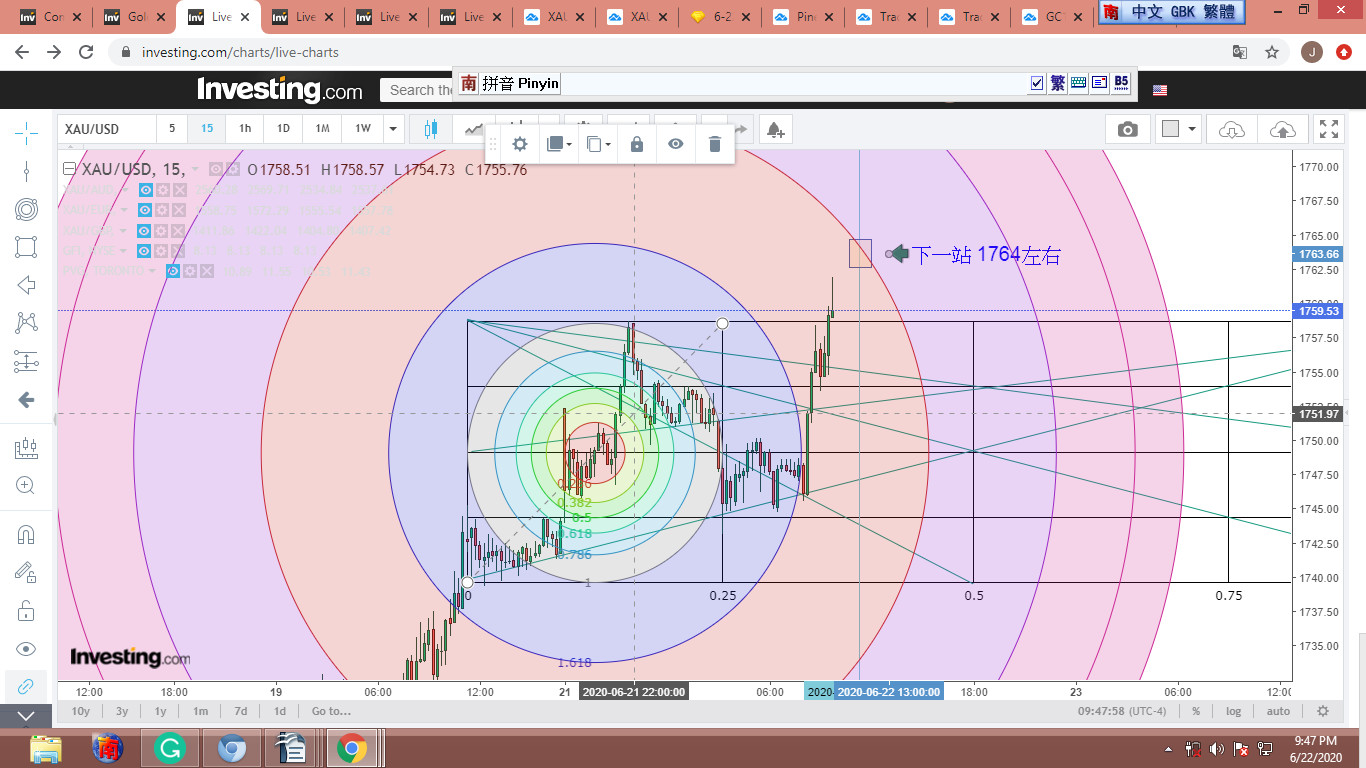Open the Fibonacci circles tool group

pos(26,209)
